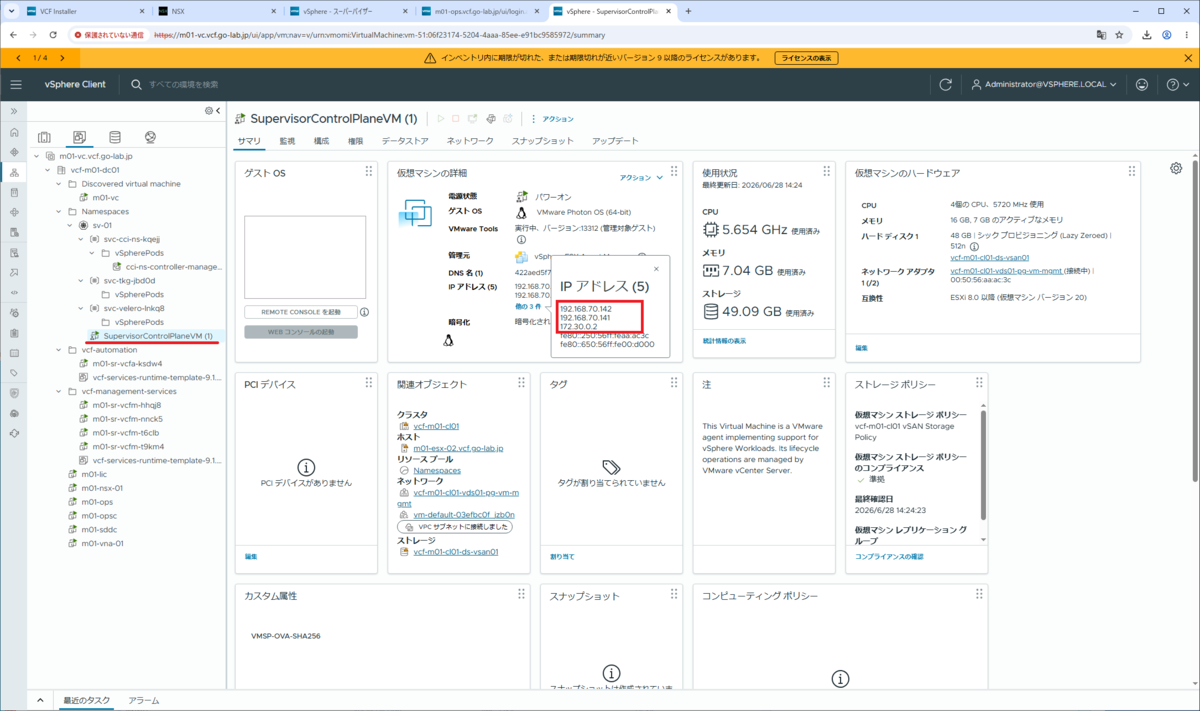Open the Storage inventory view icon

[115, 137]
